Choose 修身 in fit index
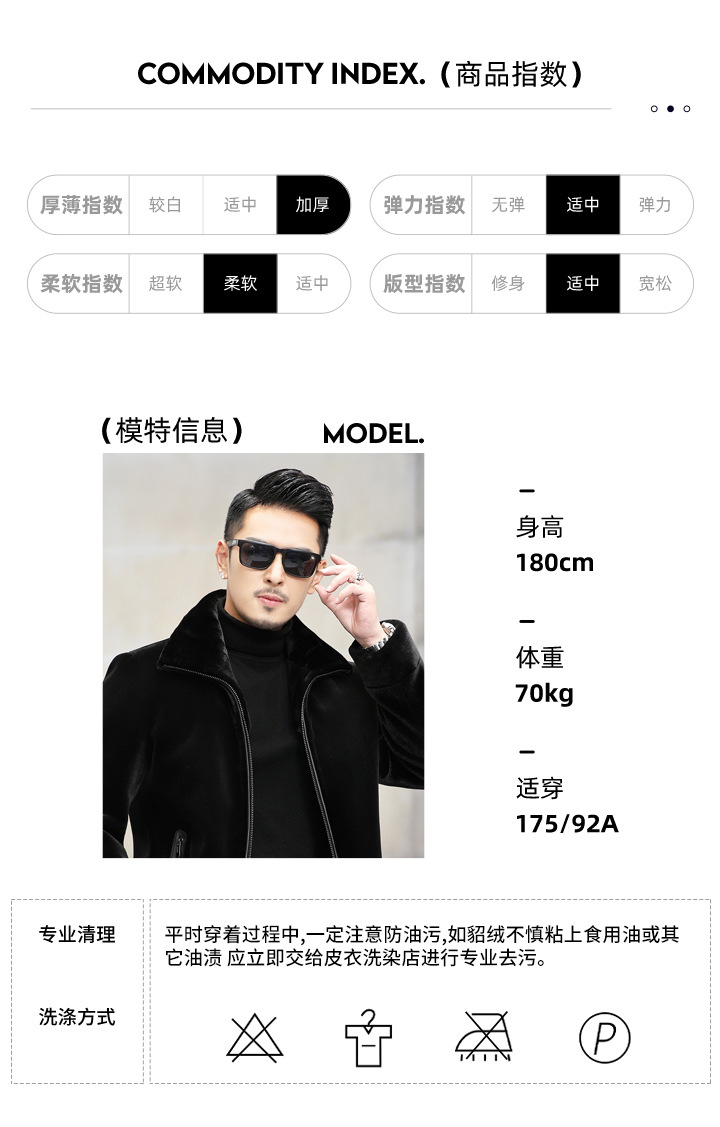The height and width of the screenshot is (1127, 720). (x=508, y=283)
